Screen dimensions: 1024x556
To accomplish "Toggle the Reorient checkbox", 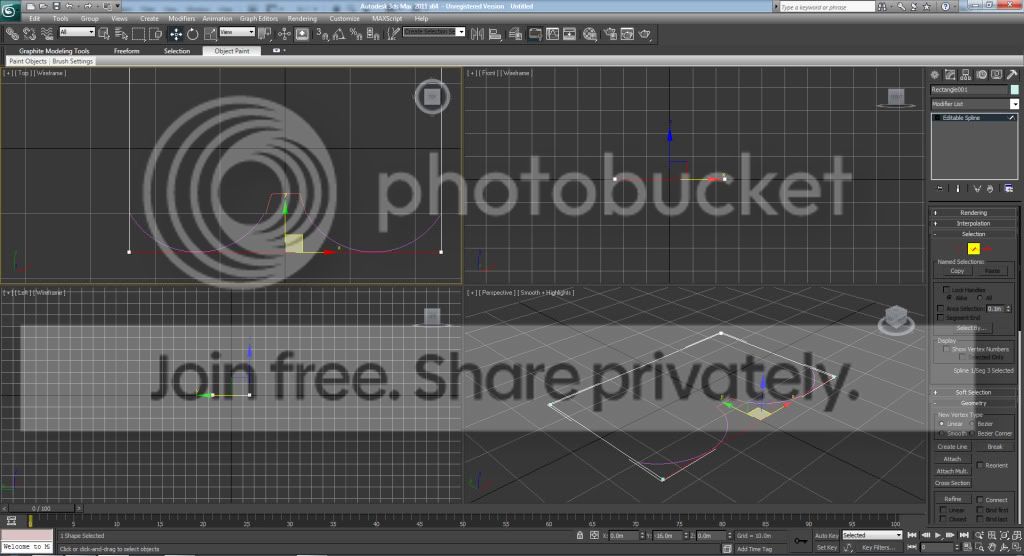I will [x=980, y=465].
